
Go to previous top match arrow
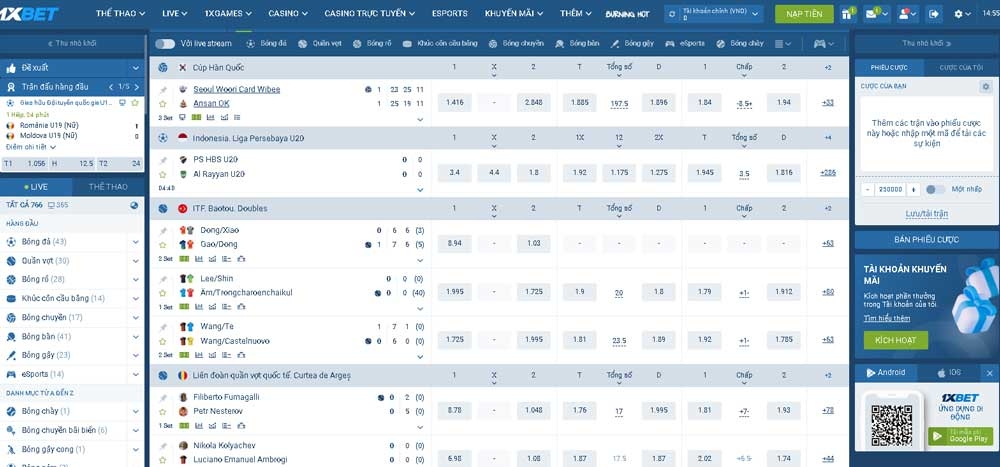click(110, 87)
